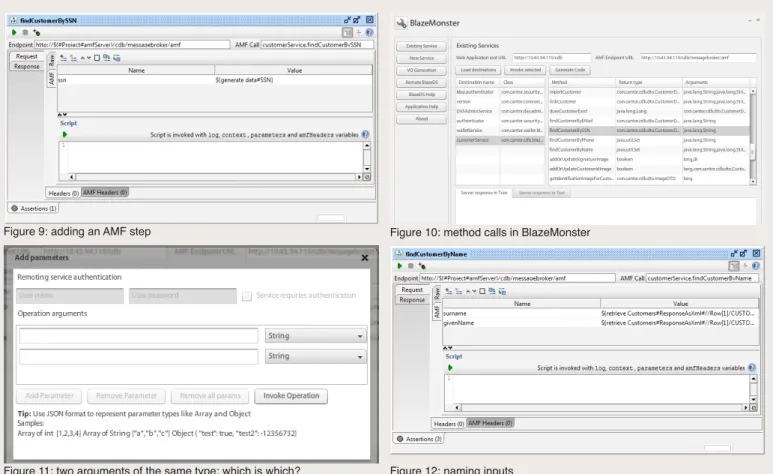Open Assertions (3) panel in findCustomerByName

point(419,438)
